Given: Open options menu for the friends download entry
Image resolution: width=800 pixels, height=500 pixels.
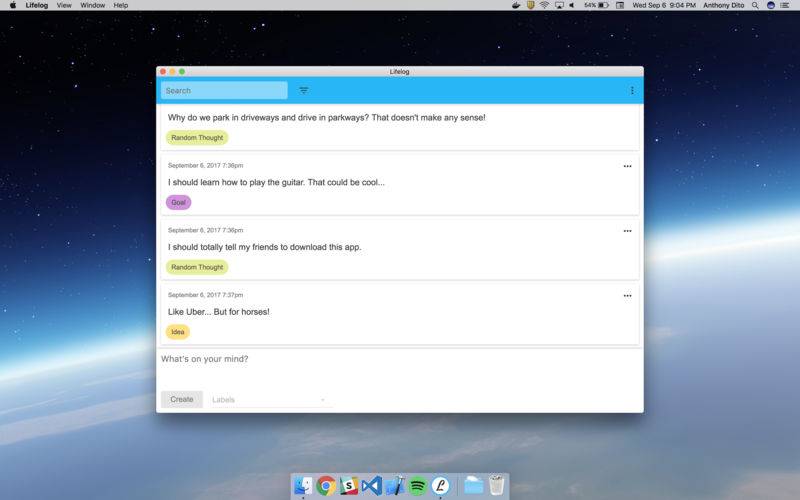Looking at the screenshot, I should [628, 231].
